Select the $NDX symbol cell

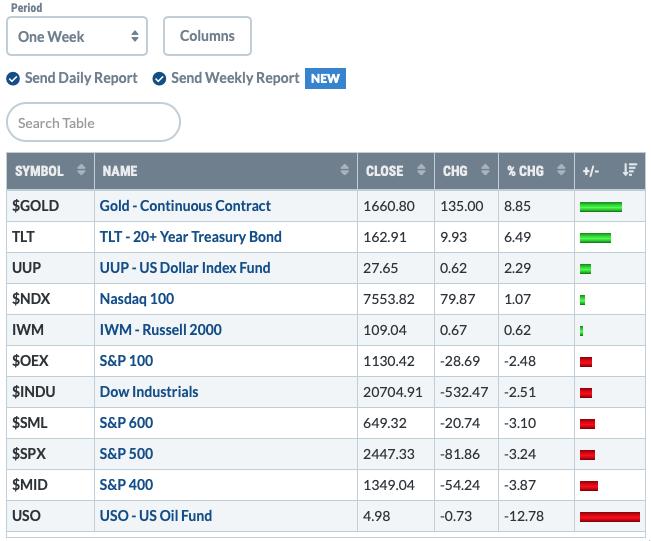51,299
